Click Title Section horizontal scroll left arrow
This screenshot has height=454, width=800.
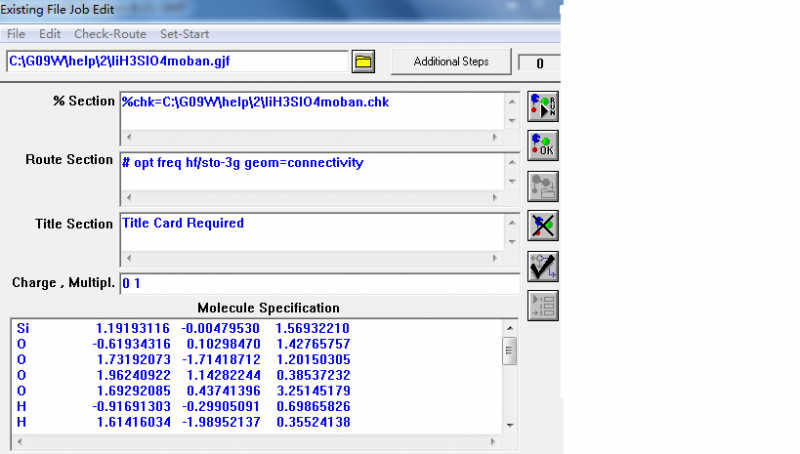pos(129,258)
